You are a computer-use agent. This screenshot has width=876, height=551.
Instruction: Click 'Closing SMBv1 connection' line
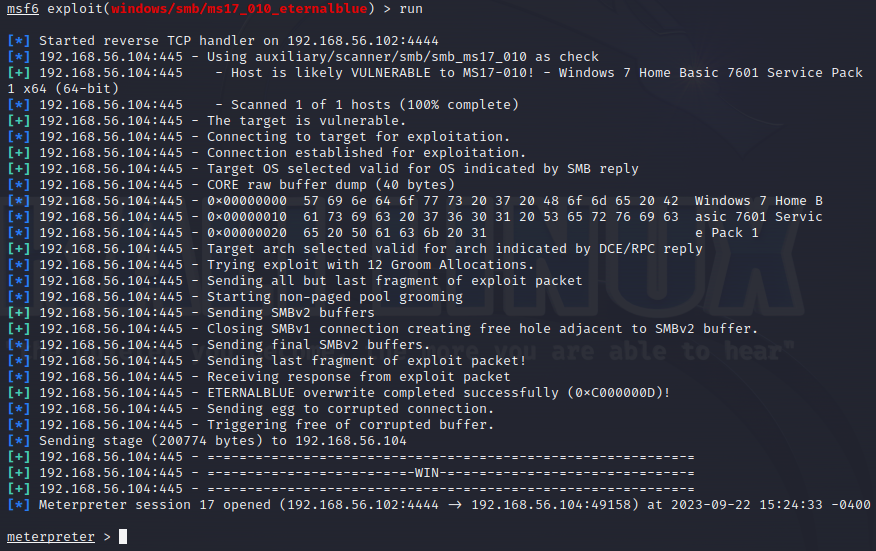tap(382, 329)
